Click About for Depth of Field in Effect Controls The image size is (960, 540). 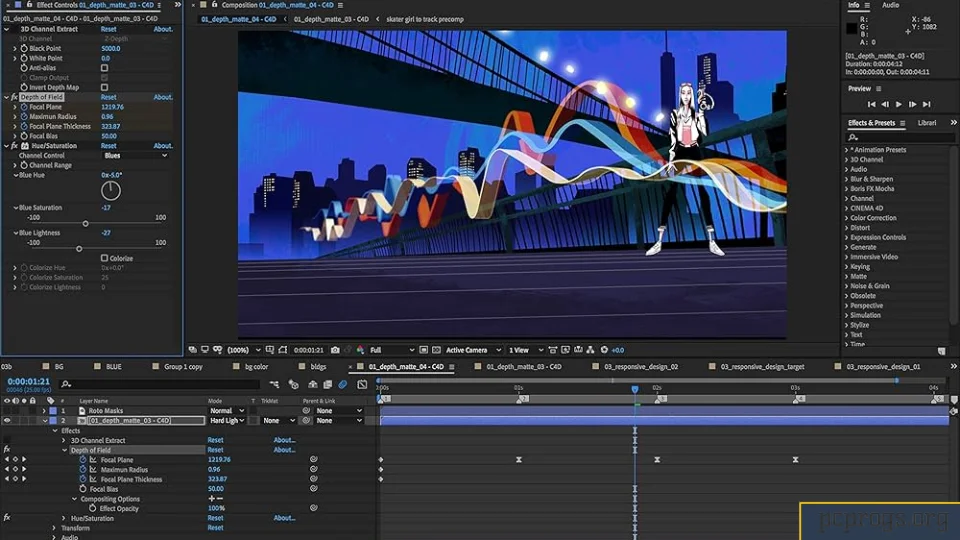click(x=163, y=97)
